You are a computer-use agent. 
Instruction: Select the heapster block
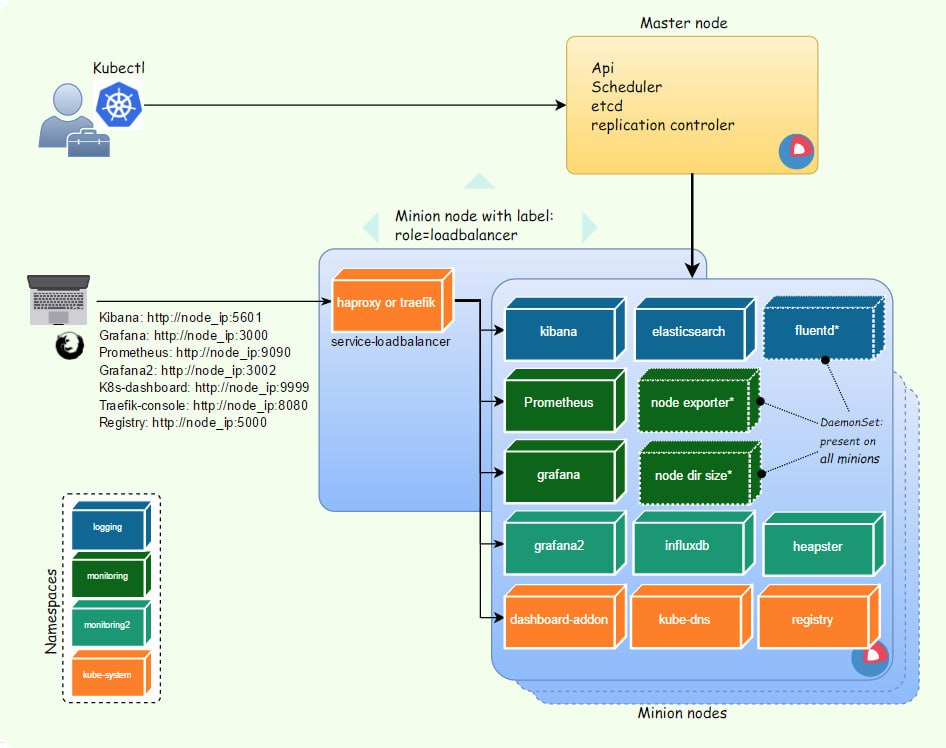(x=824, y=544)
